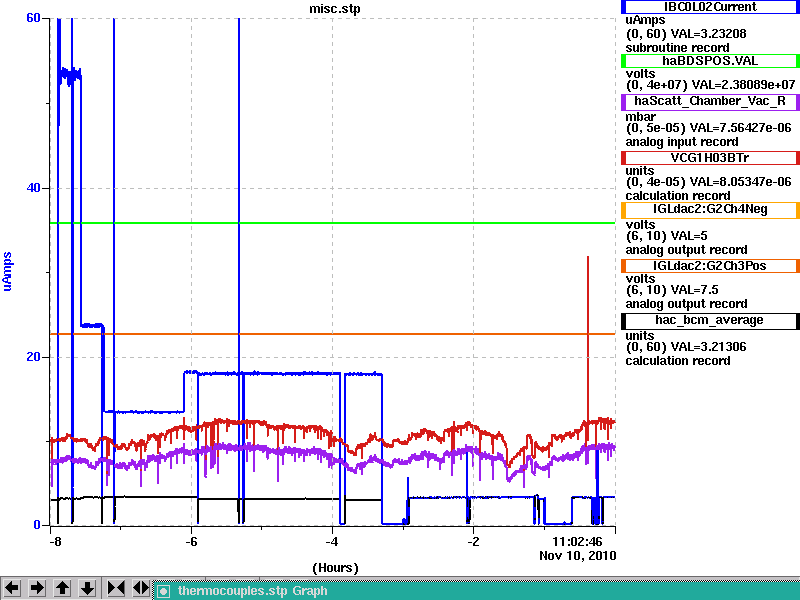Screen dimensions: 800x600
Task: Click the 60 tick on the y-axis
Action: click(x=33, y=18)
